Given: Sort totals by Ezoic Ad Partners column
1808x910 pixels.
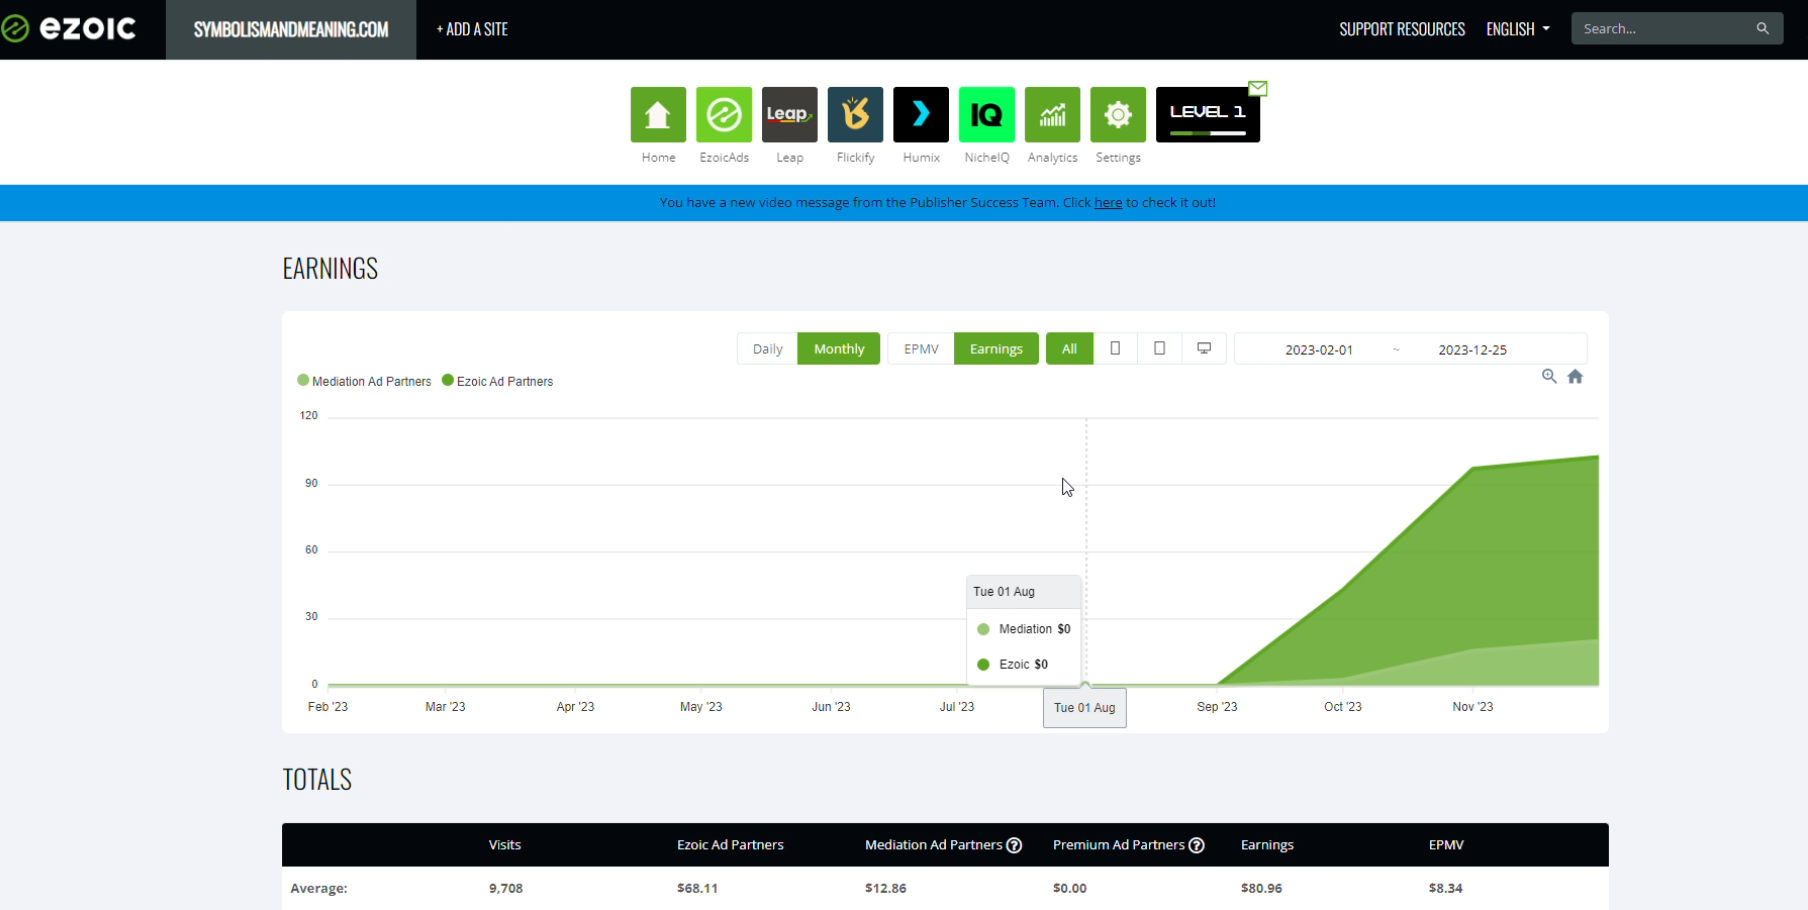Looking at the screenshot, I should pyautogui.click(x=730, y=845).
